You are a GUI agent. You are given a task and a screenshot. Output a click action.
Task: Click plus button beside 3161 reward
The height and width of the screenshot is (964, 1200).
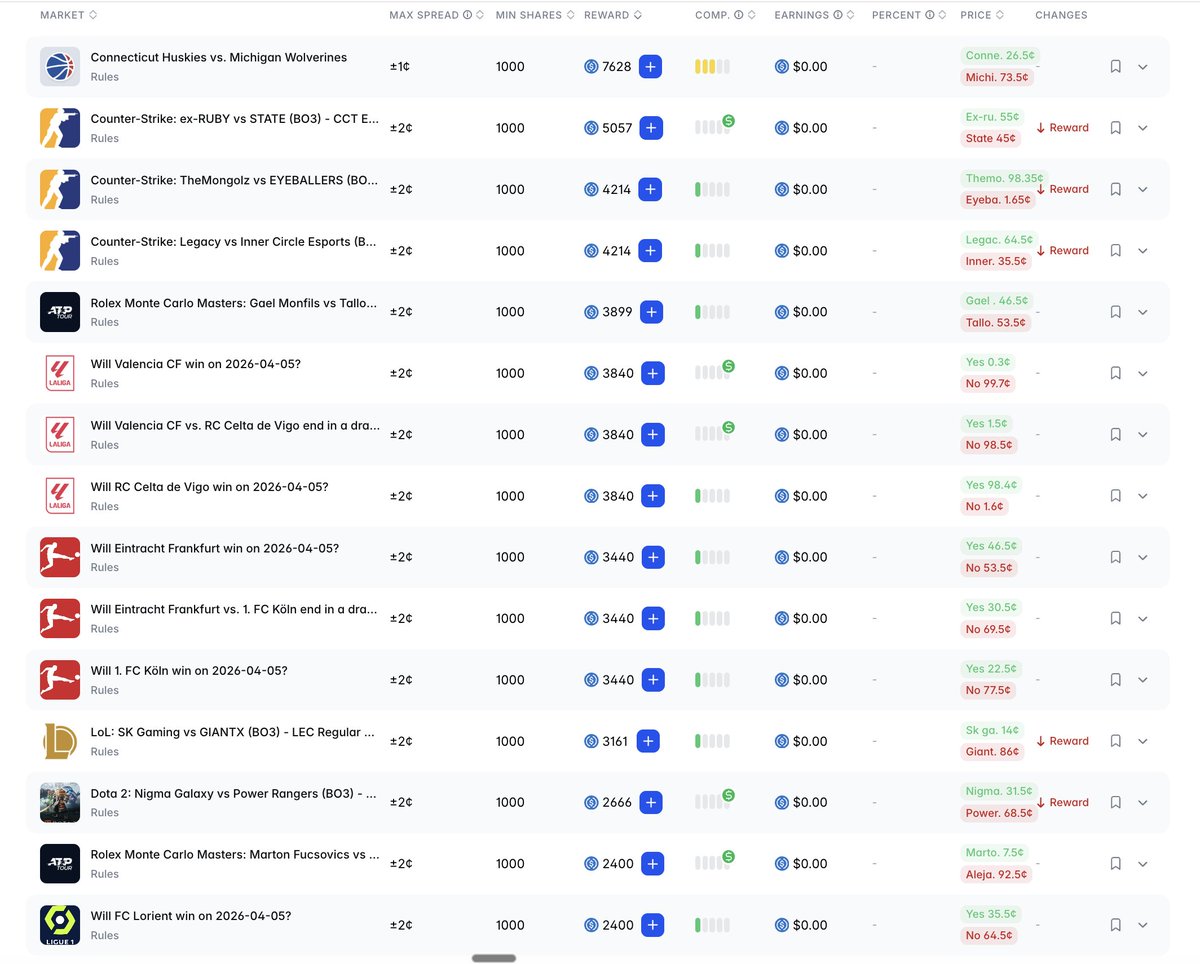click(x=648, y=741)
